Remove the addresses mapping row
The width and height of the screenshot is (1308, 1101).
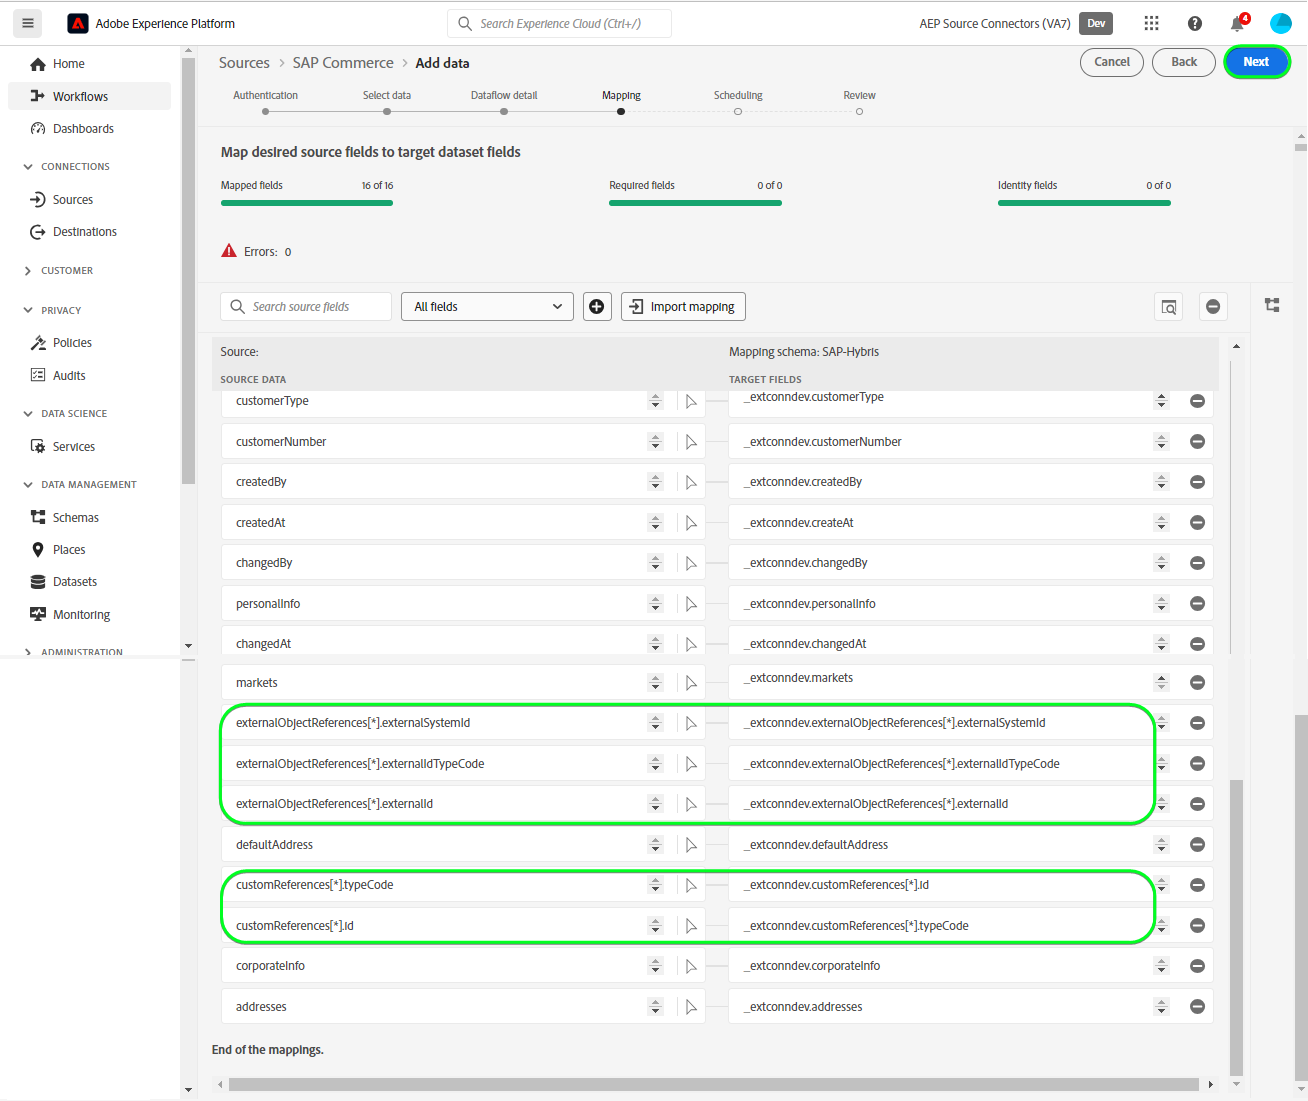click(x=1197, y=1007)
